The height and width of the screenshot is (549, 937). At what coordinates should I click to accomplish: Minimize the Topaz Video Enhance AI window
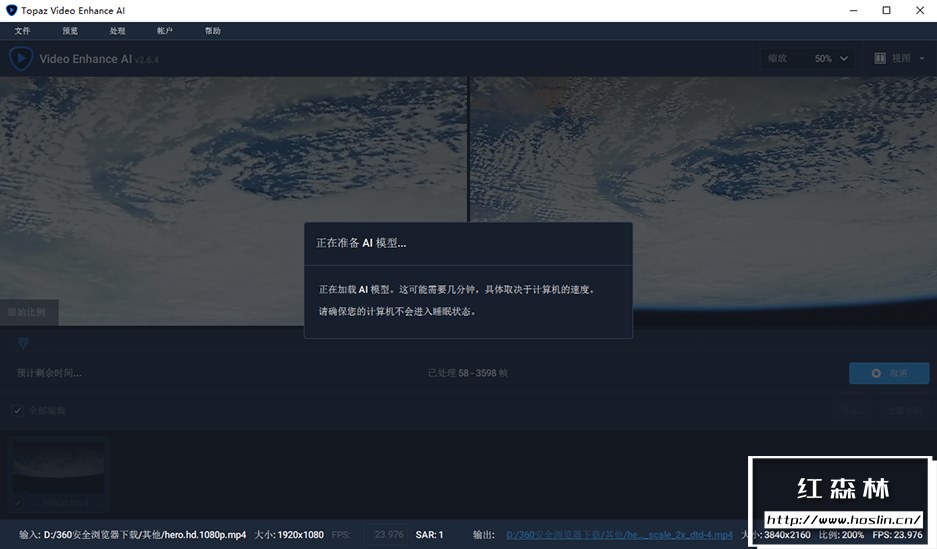click(853, 10)
